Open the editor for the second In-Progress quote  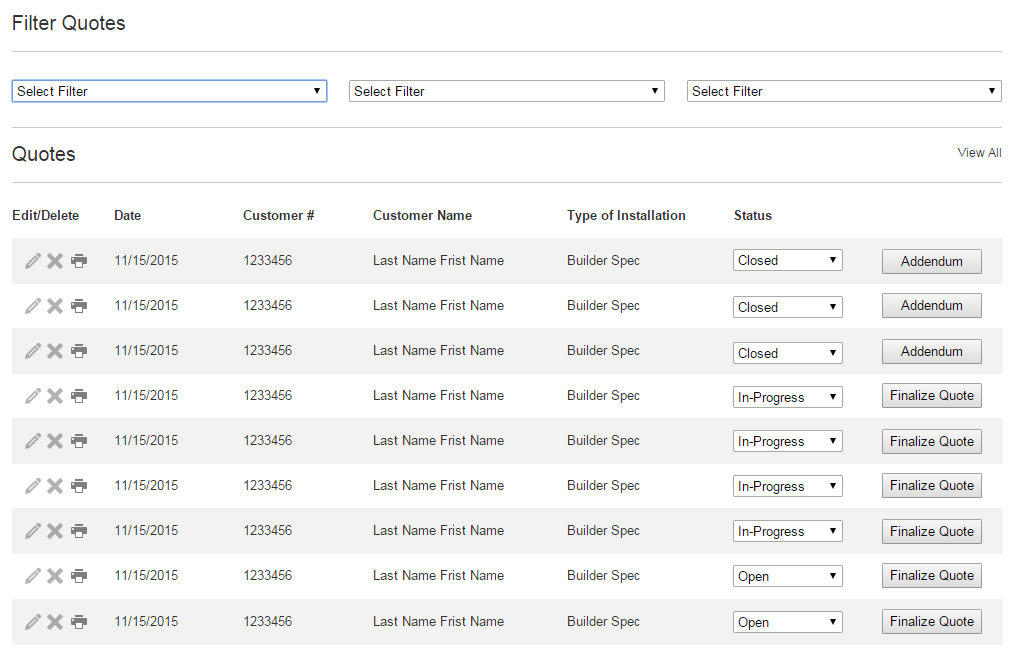[x=32, y=441]
